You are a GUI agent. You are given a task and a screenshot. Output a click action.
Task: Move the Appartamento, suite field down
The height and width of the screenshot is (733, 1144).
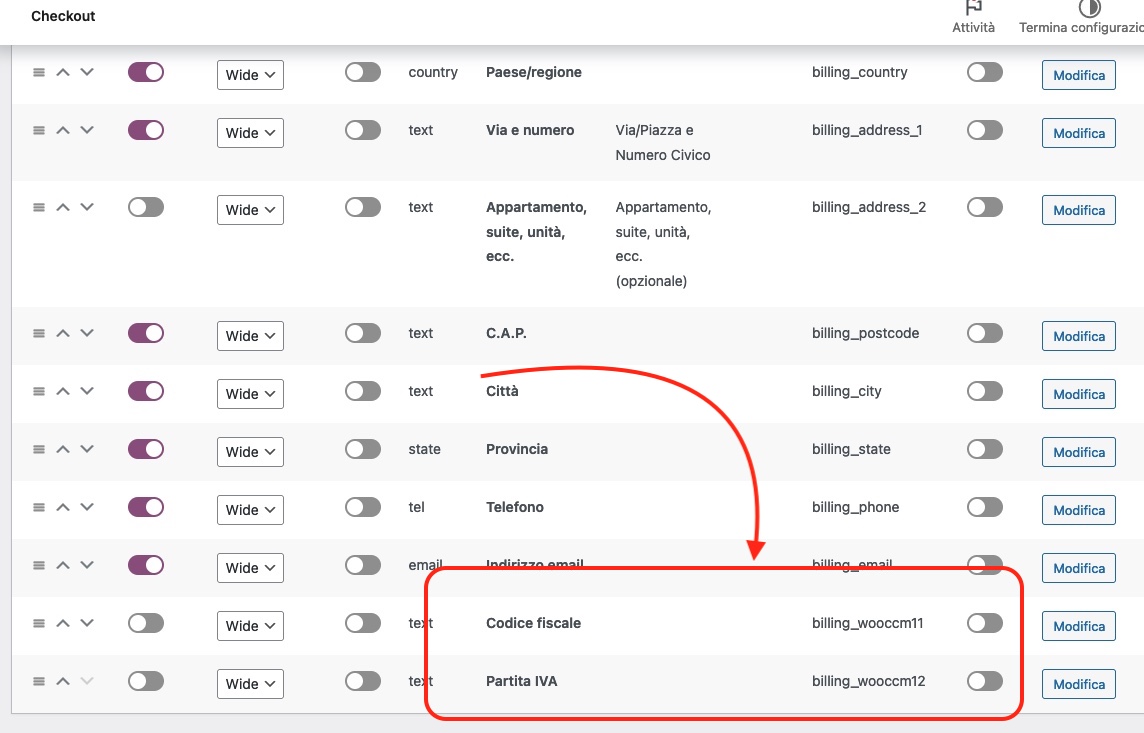point(87,207)
